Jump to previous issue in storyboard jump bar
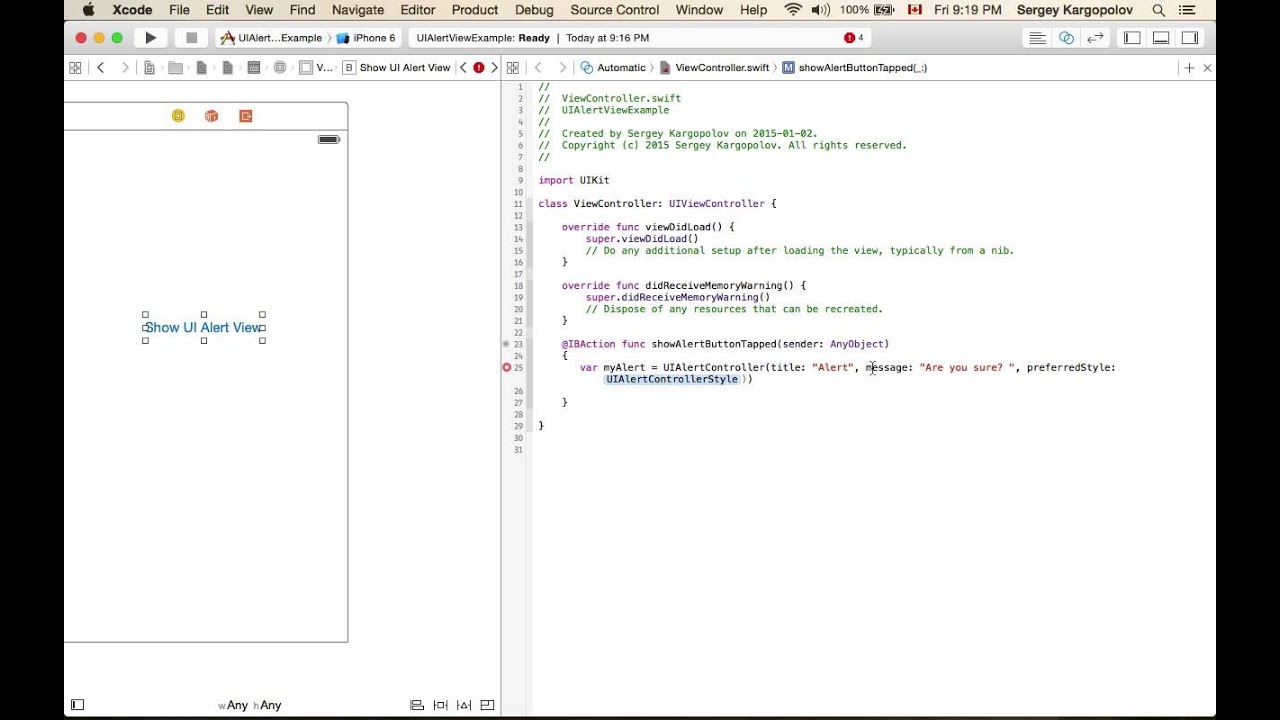Image resolution: width=1280 pixels, height=720 pixels. coord(463,68)
